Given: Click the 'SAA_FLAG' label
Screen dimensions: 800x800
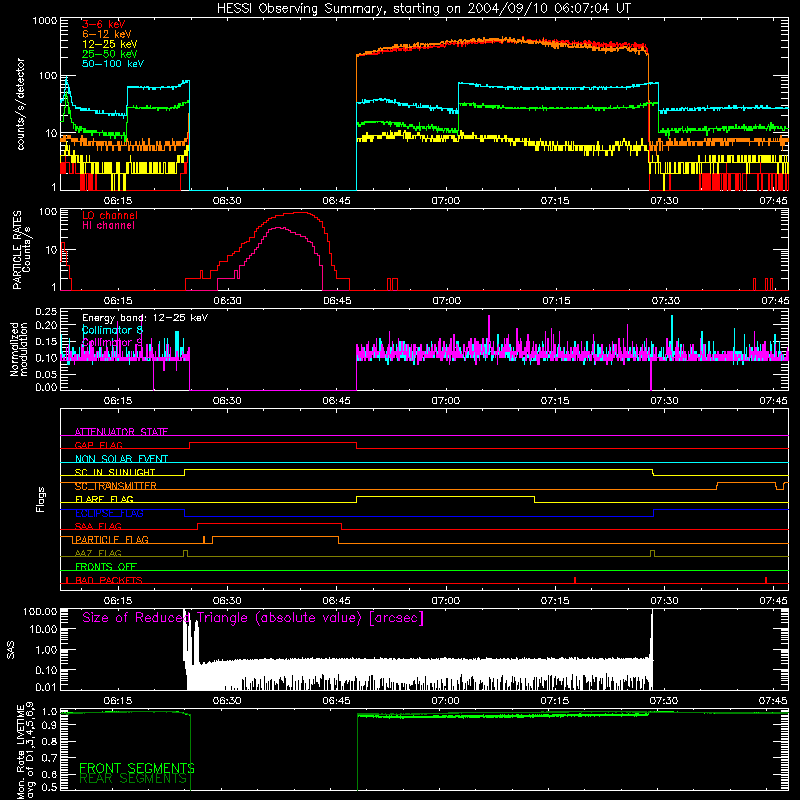Looking at the screenshot, I should [98, 526].
